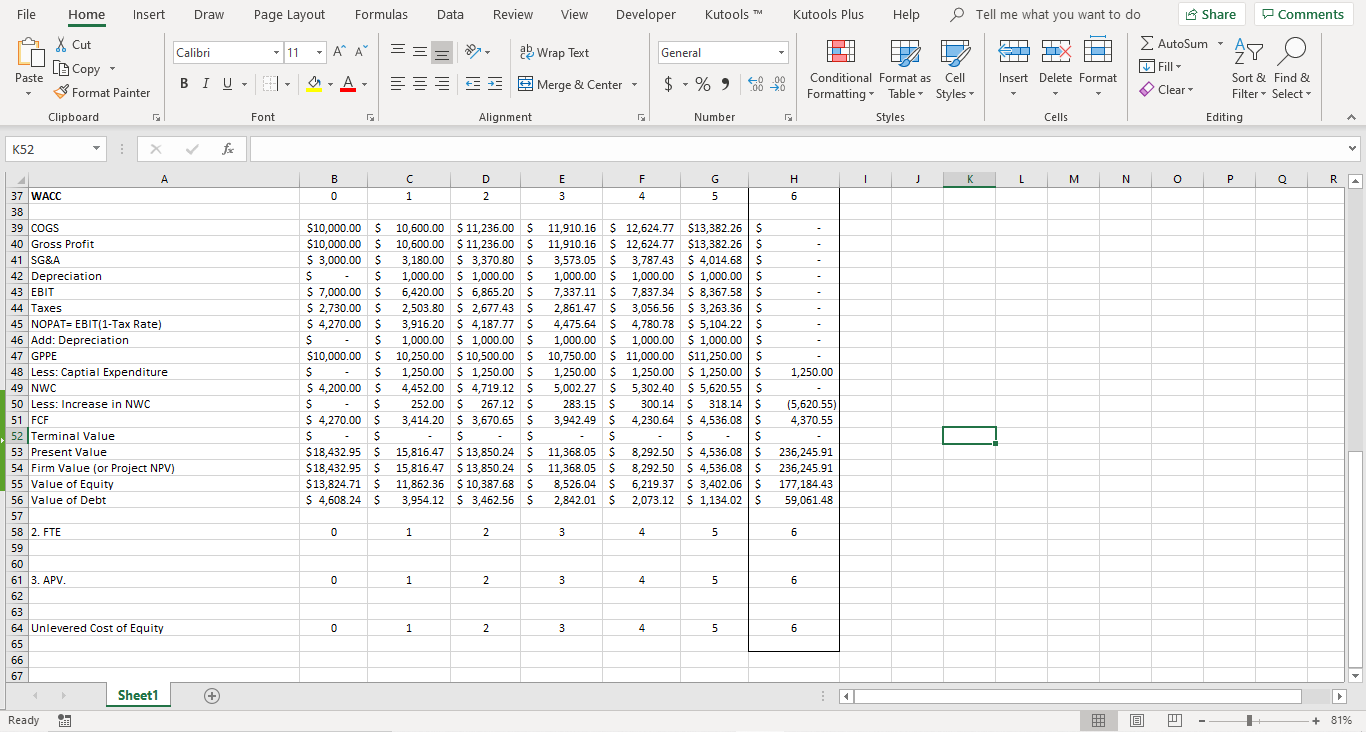
Task: Open the Comments pane button
Action: coord(1302,15)
